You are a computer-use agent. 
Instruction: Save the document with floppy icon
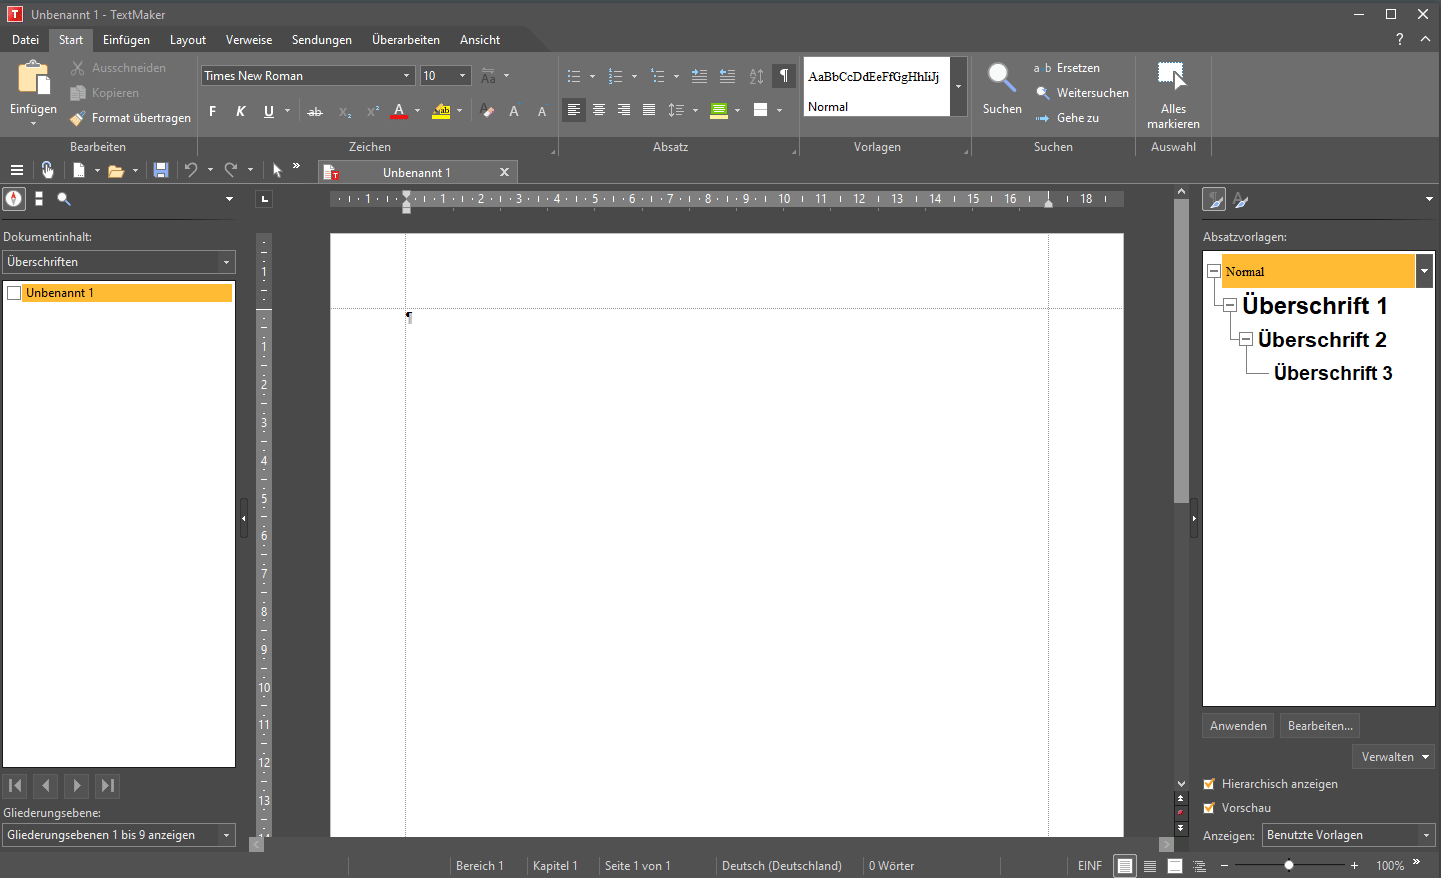click(x=160, y=171)
